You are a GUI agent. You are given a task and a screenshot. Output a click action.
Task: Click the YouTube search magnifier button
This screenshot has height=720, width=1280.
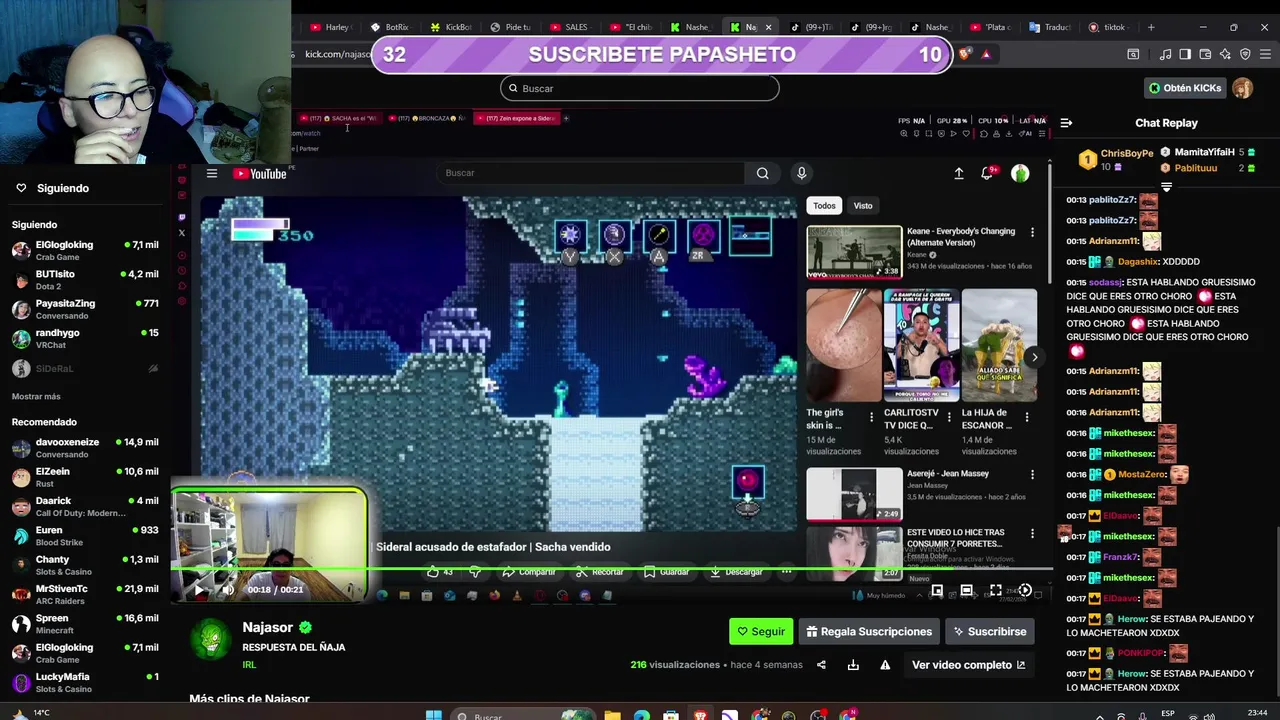point(762,173)
